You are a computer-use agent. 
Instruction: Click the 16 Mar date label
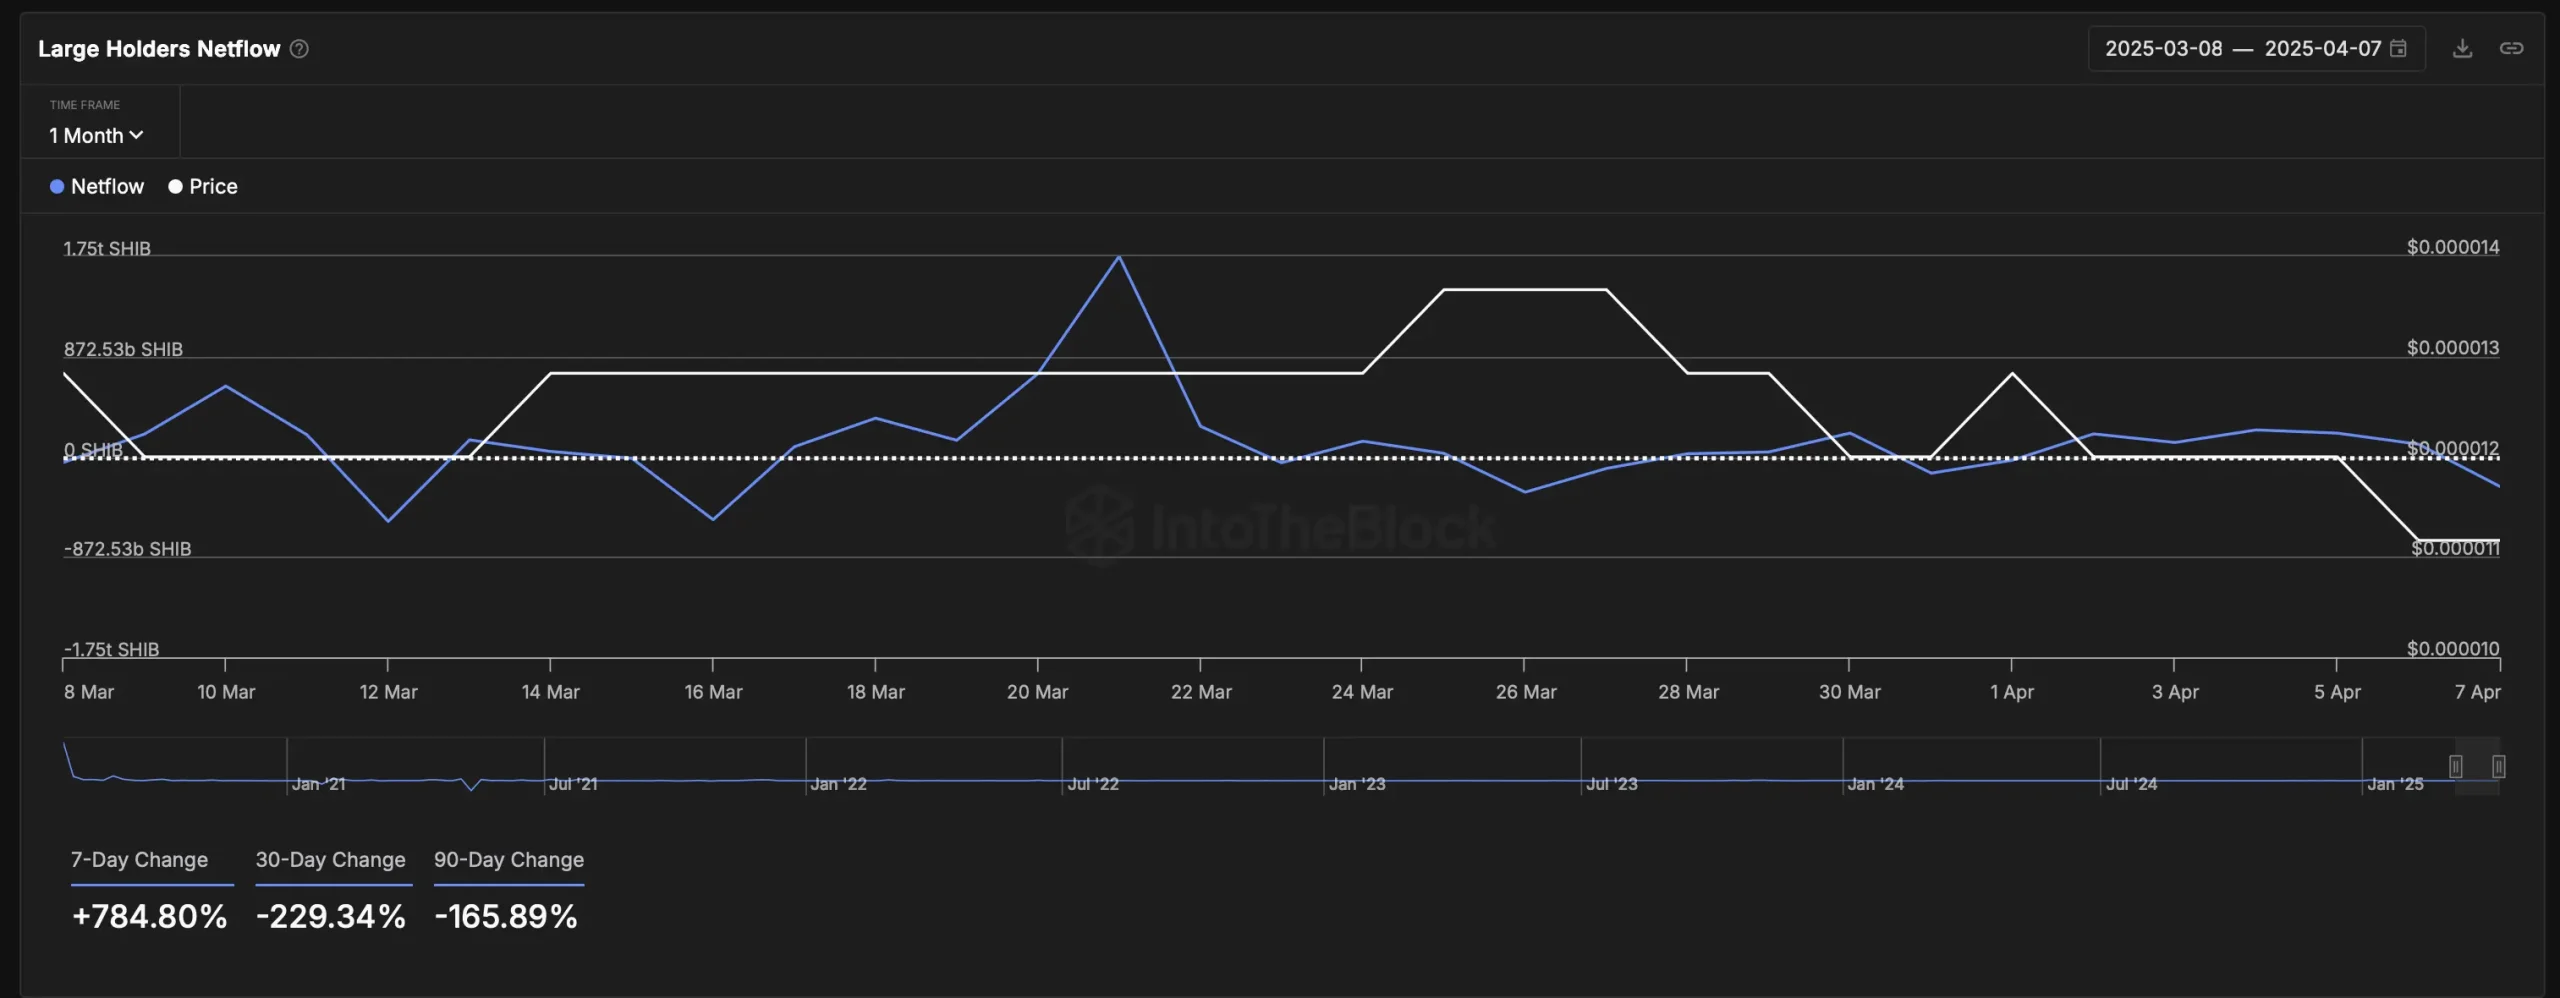point(713,692)
